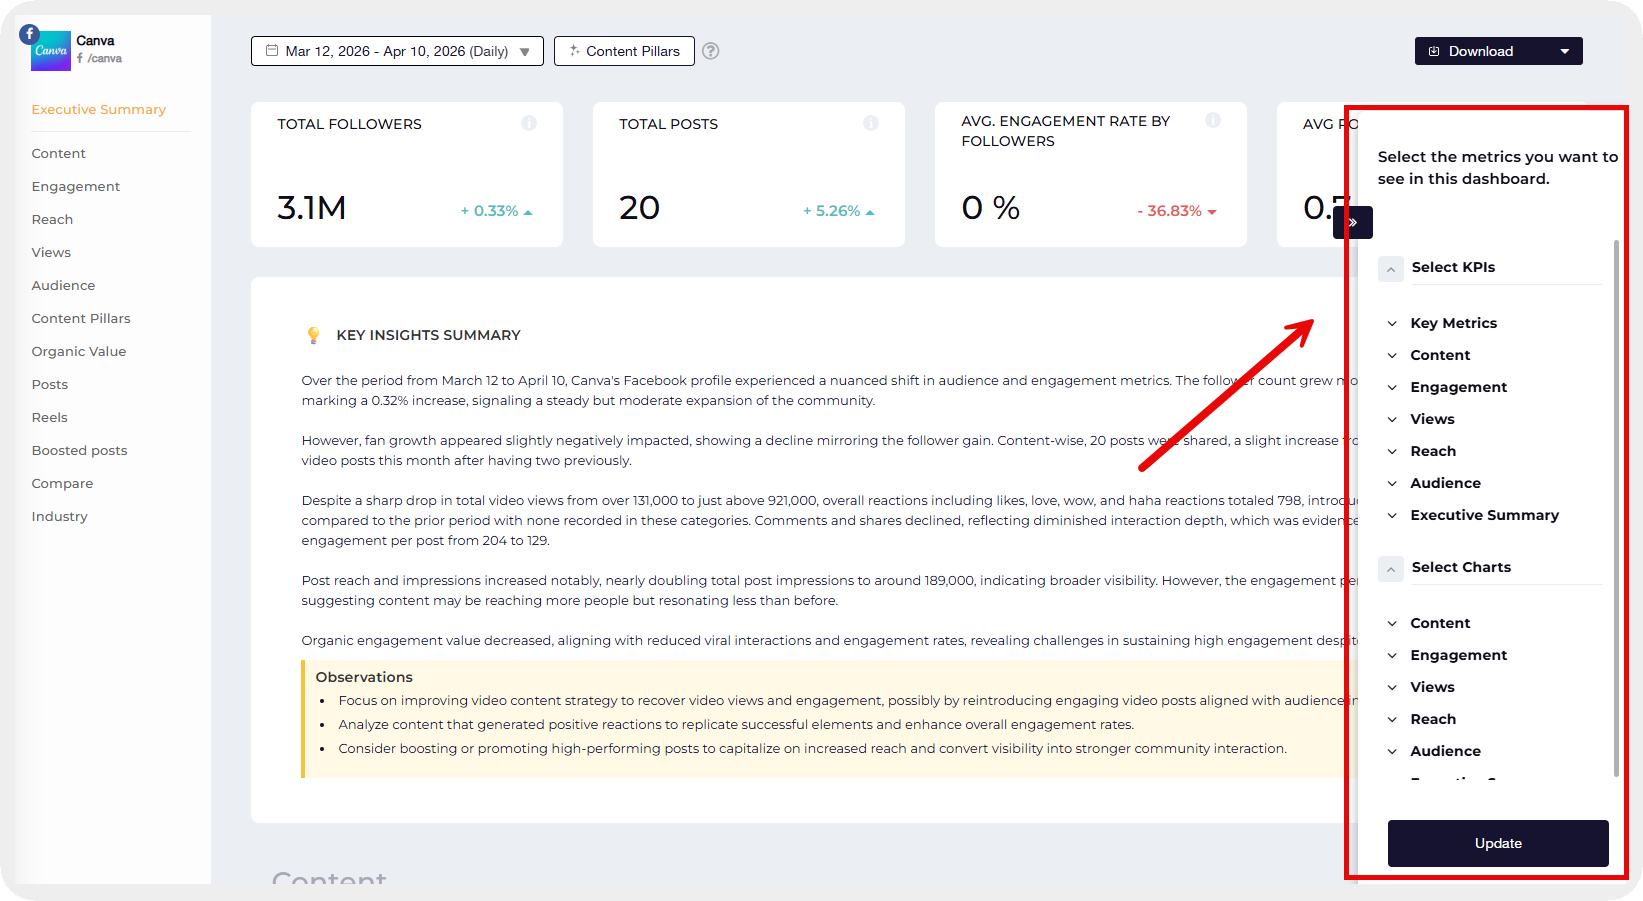This screenshot has width=1643, height=901.
Task: Expand Content under Select KPIs
Action: 1392,355
